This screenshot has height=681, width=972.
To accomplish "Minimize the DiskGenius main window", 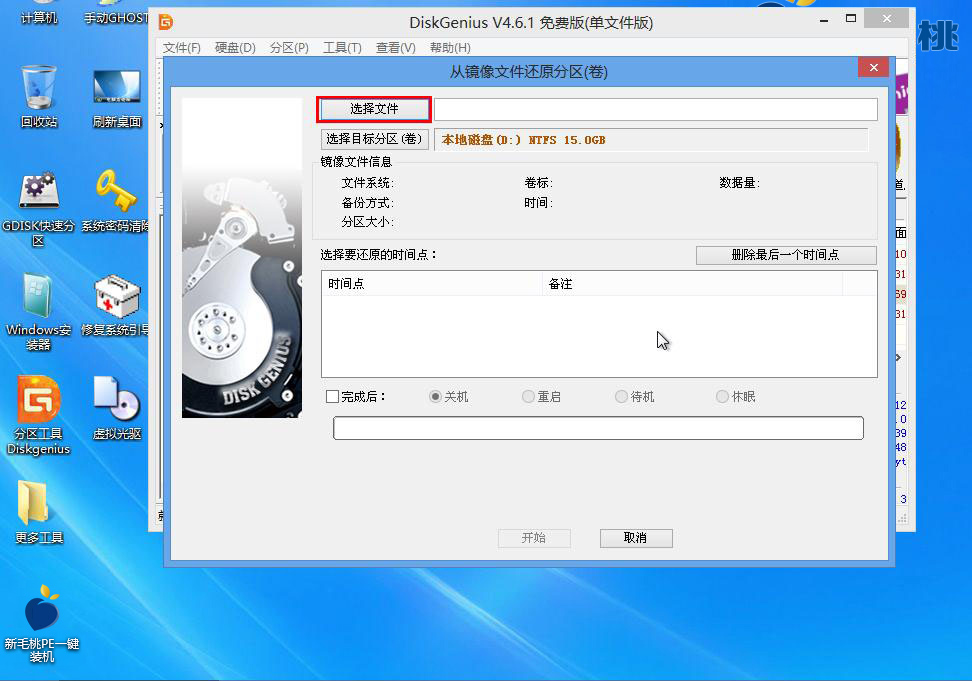I will (x=824, y=20).
